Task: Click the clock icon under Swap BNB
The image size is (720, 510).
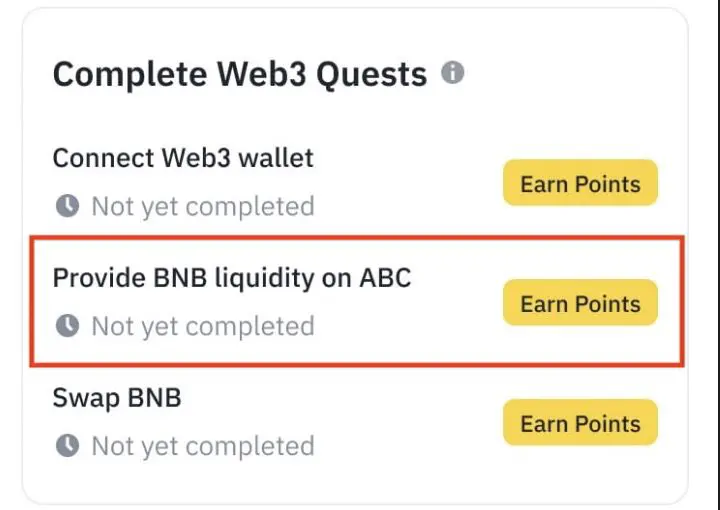Action: (x=67, y=446)
